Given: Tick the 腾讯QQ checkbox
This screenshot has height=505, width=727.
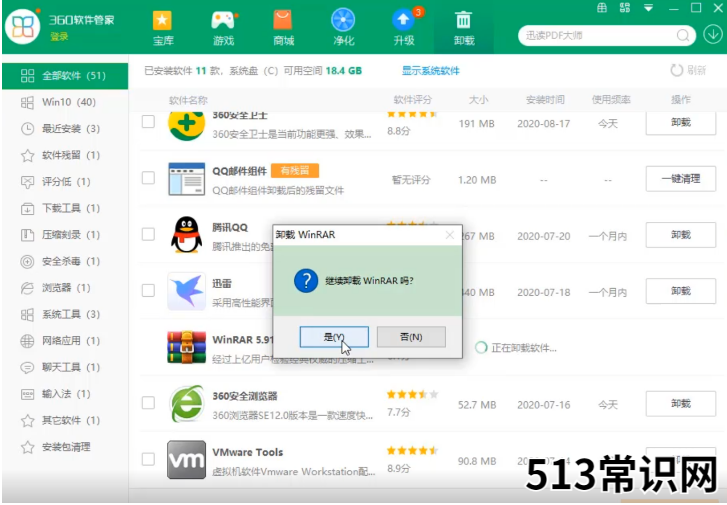Looking at the screenshot, I should 148,234.
